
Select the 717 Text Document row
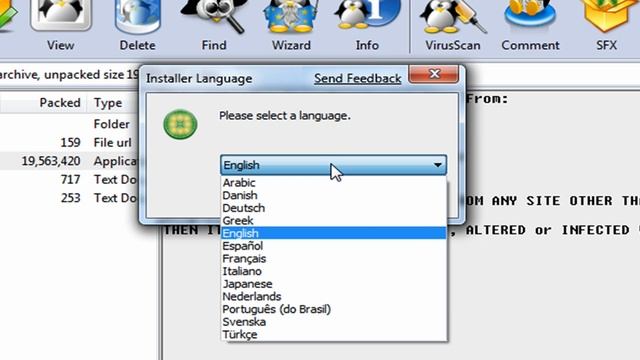pos(69,179)
